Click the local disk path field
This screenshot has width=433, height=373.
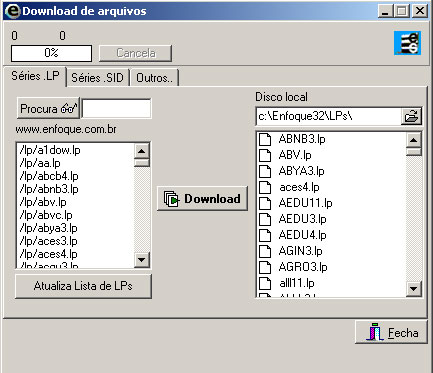point(329,116)
